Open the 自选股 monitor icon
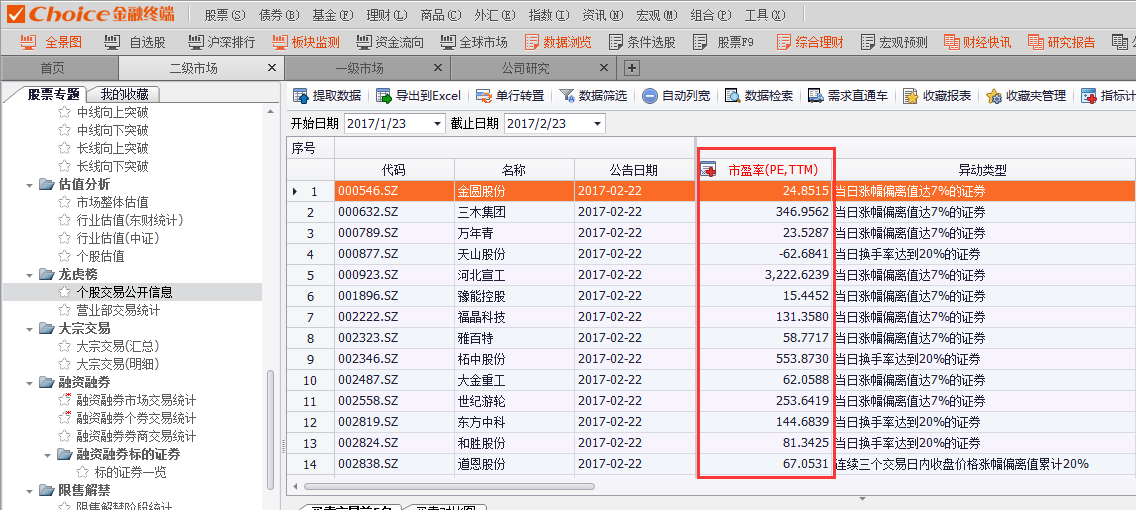Viewport: 1136px width, 510px height. (112, 42)
